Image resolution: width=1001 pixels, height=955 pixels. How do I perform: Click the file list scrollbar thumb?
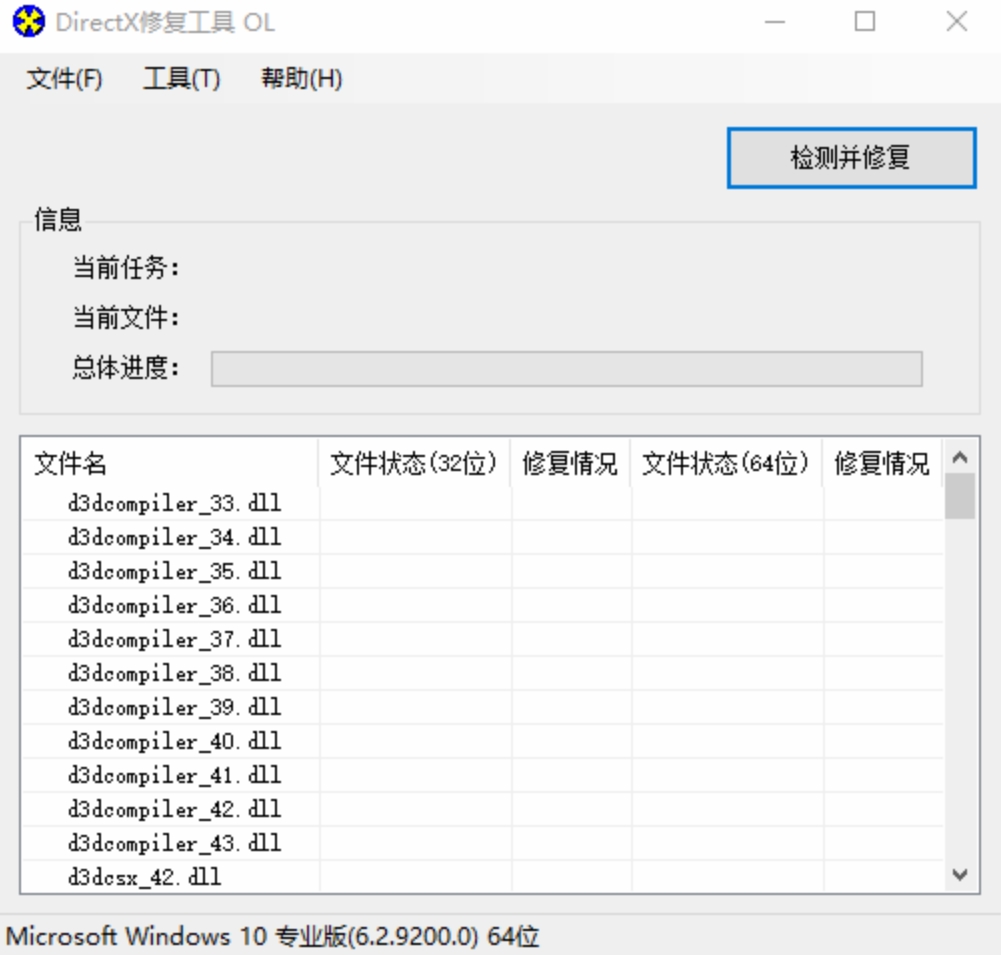pos(959,497)
